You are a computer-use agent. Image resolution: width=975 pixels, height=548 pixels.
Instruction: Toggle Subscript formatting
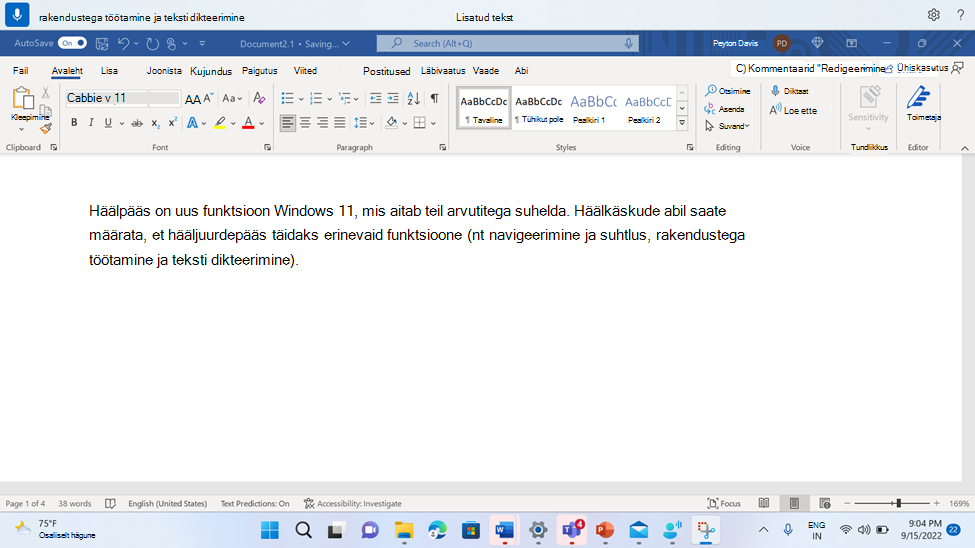155,123
